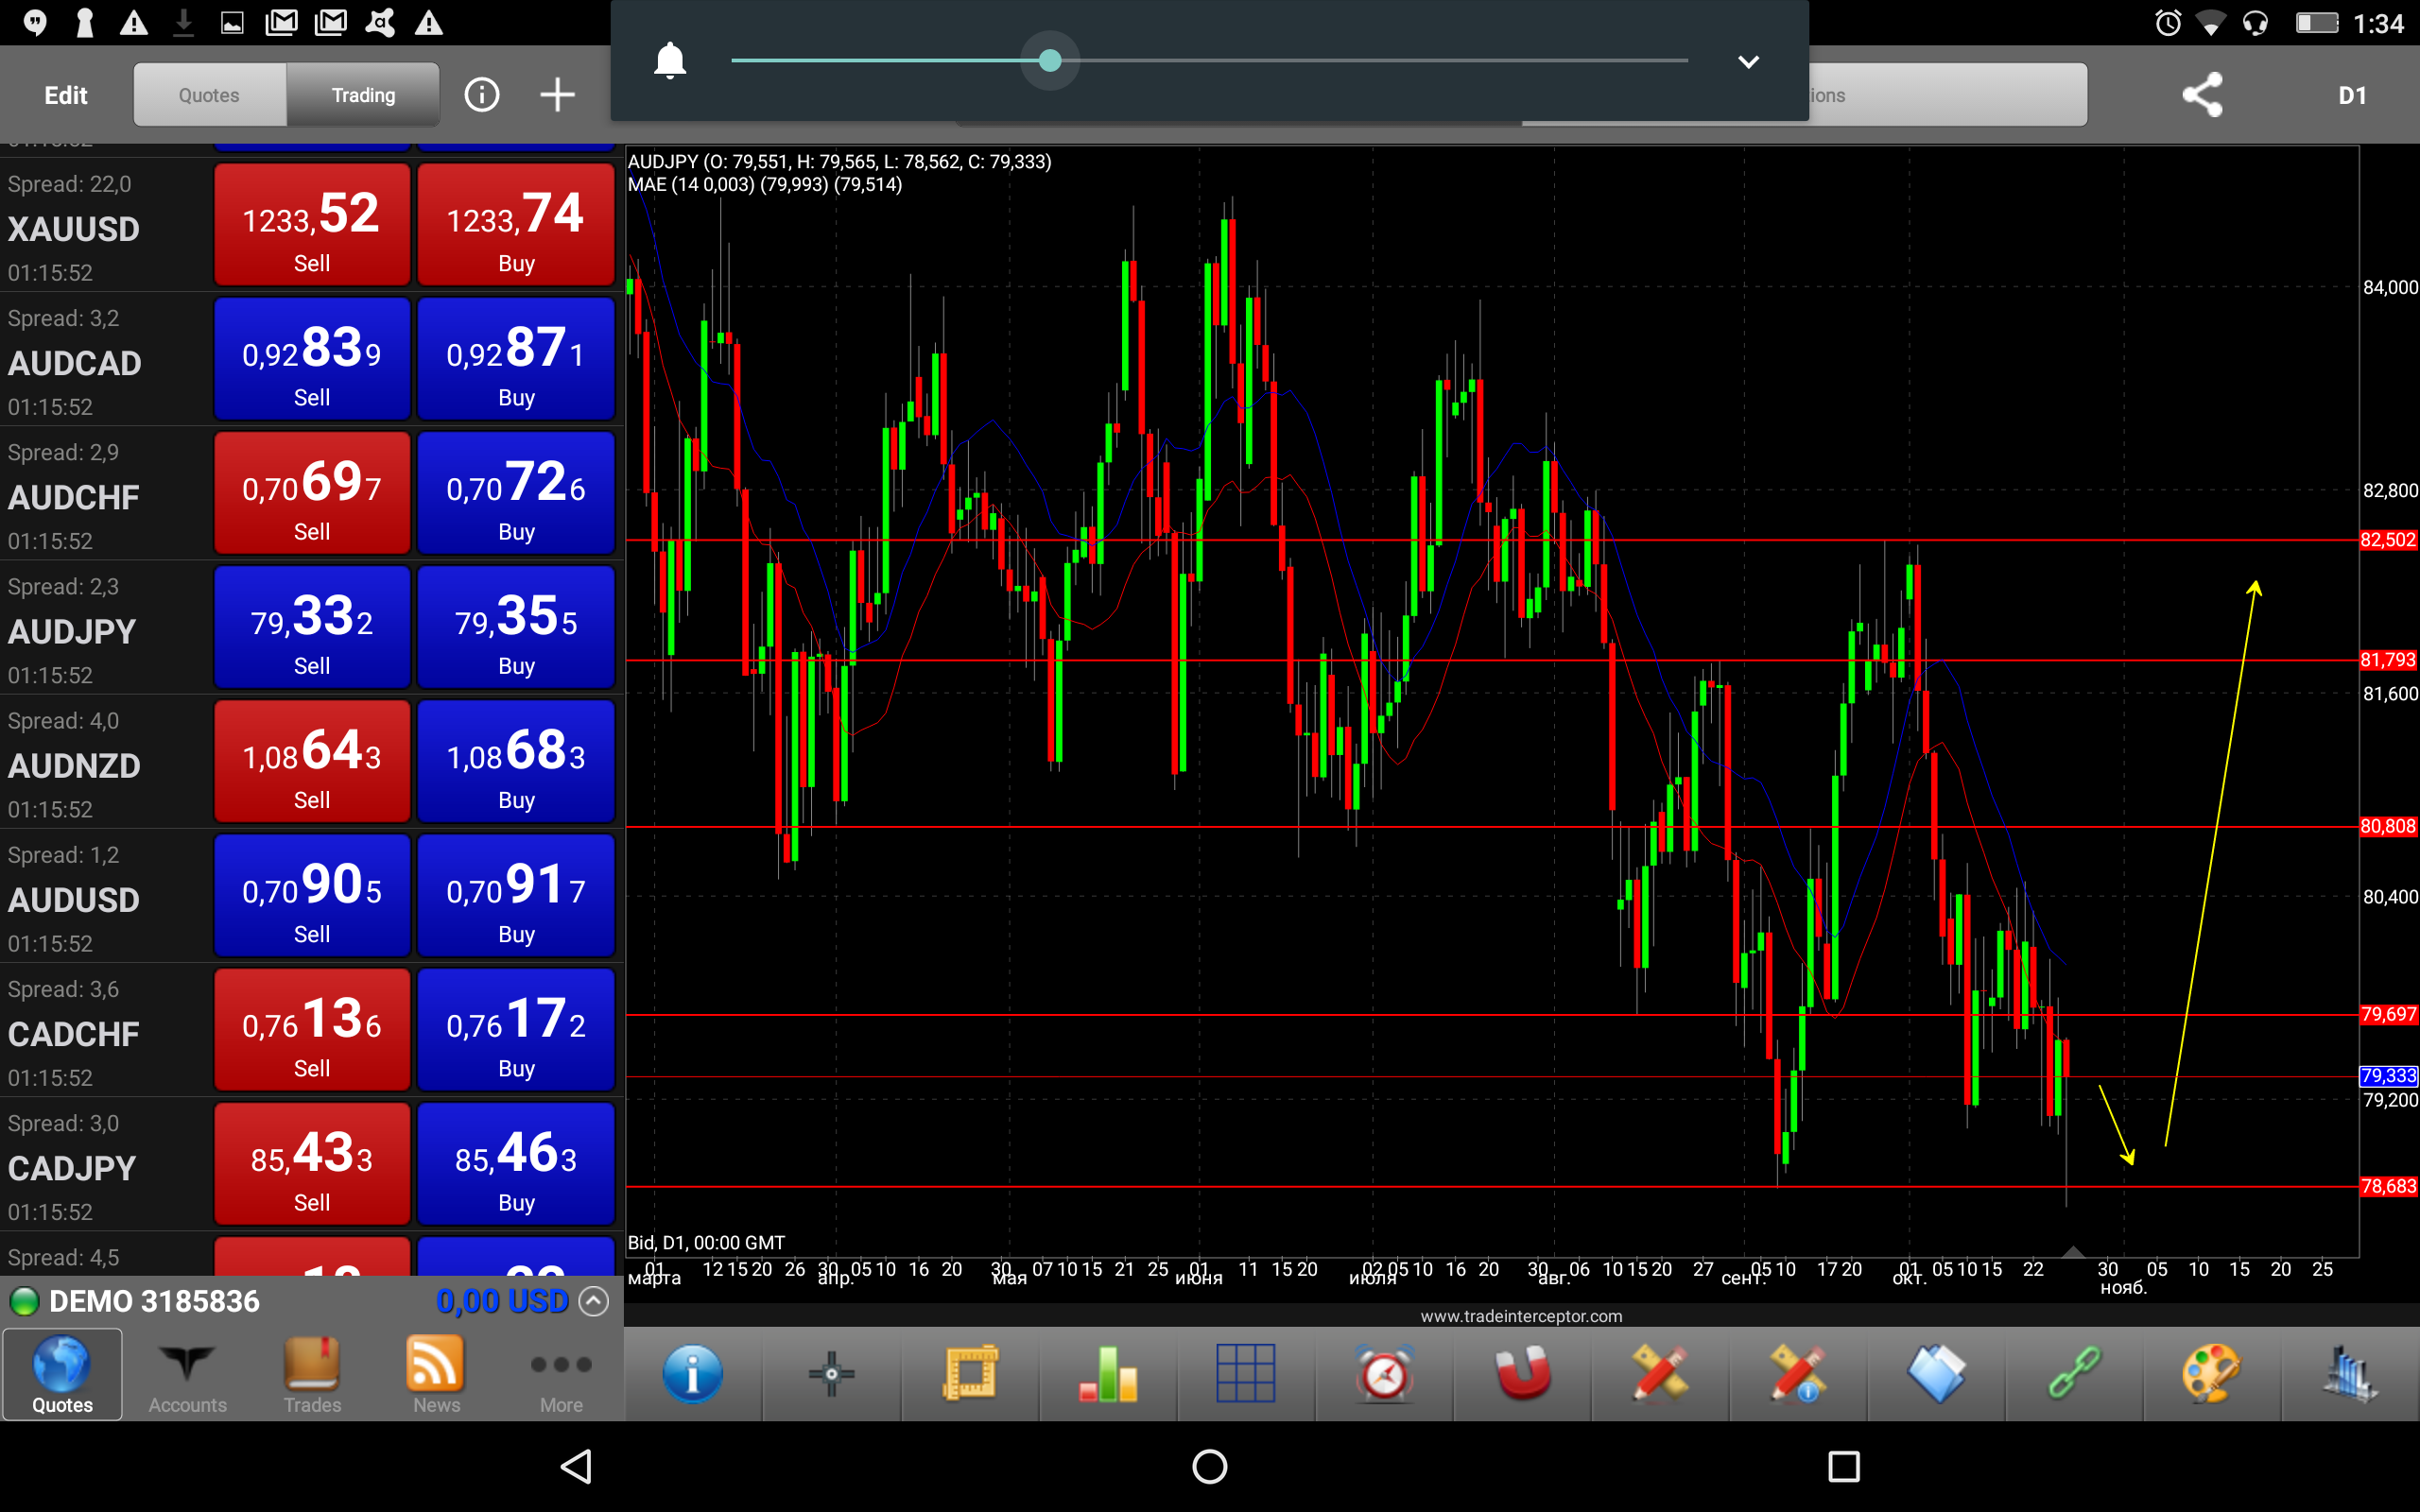The width and height of the screenshot is (2420, 1512).
Task: Open the color palette settings
Action: click(x=2212, y=1373)
